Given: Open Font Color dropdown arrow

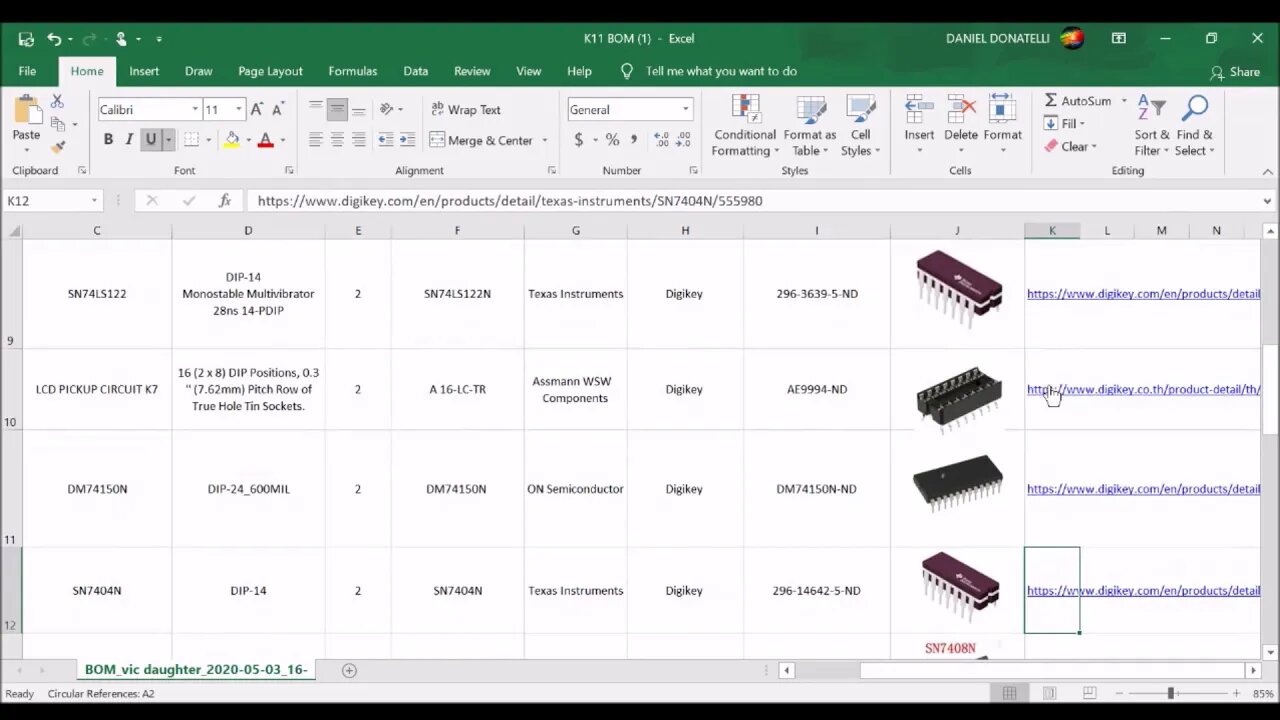Looking at the screenshot, I should click(x=282, y=140).
